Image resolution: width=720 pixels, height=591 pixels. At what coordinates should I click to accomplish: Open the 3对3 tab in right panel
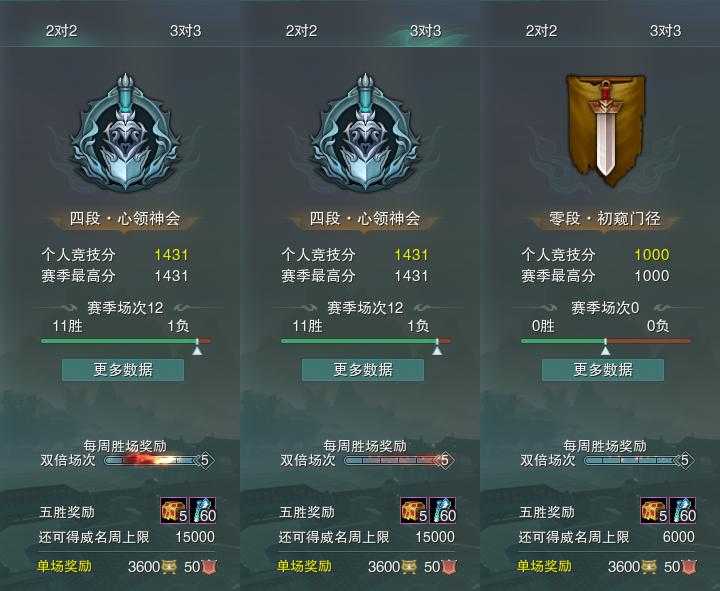[665, 31]
